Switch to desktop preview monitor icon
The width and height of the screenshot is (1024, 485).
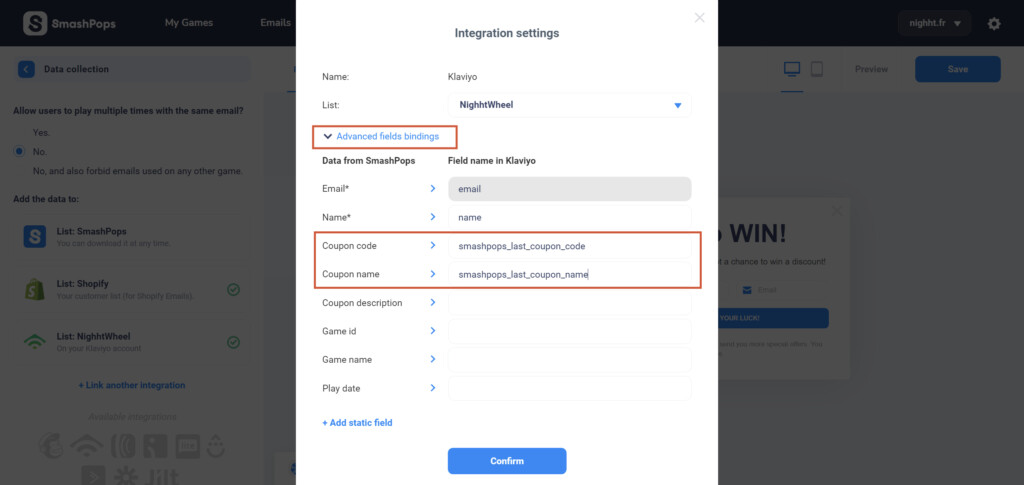(x=792, y=69)
